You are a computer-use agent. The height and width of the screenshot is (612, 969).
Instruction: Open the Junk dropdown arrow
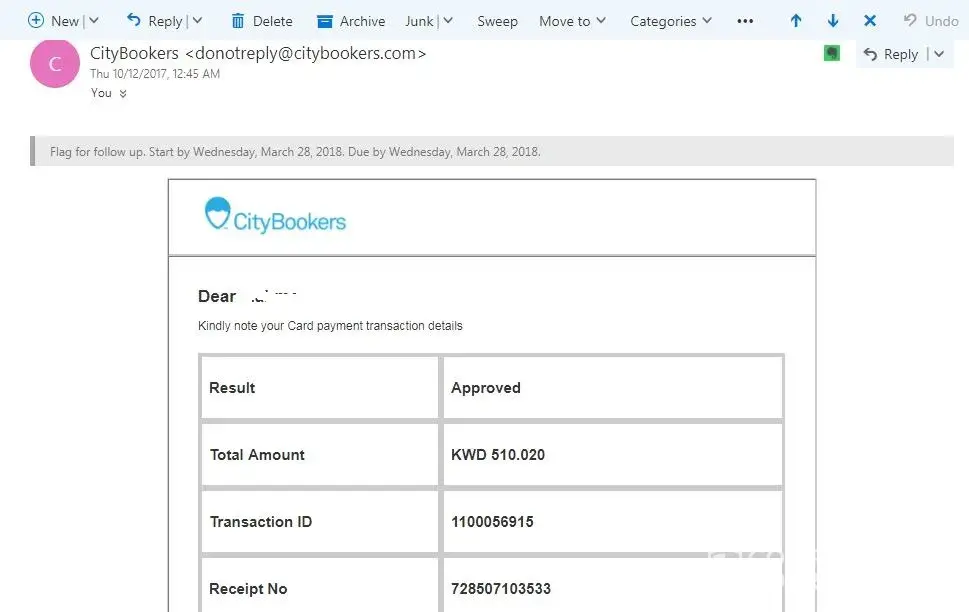coord(447,21)
